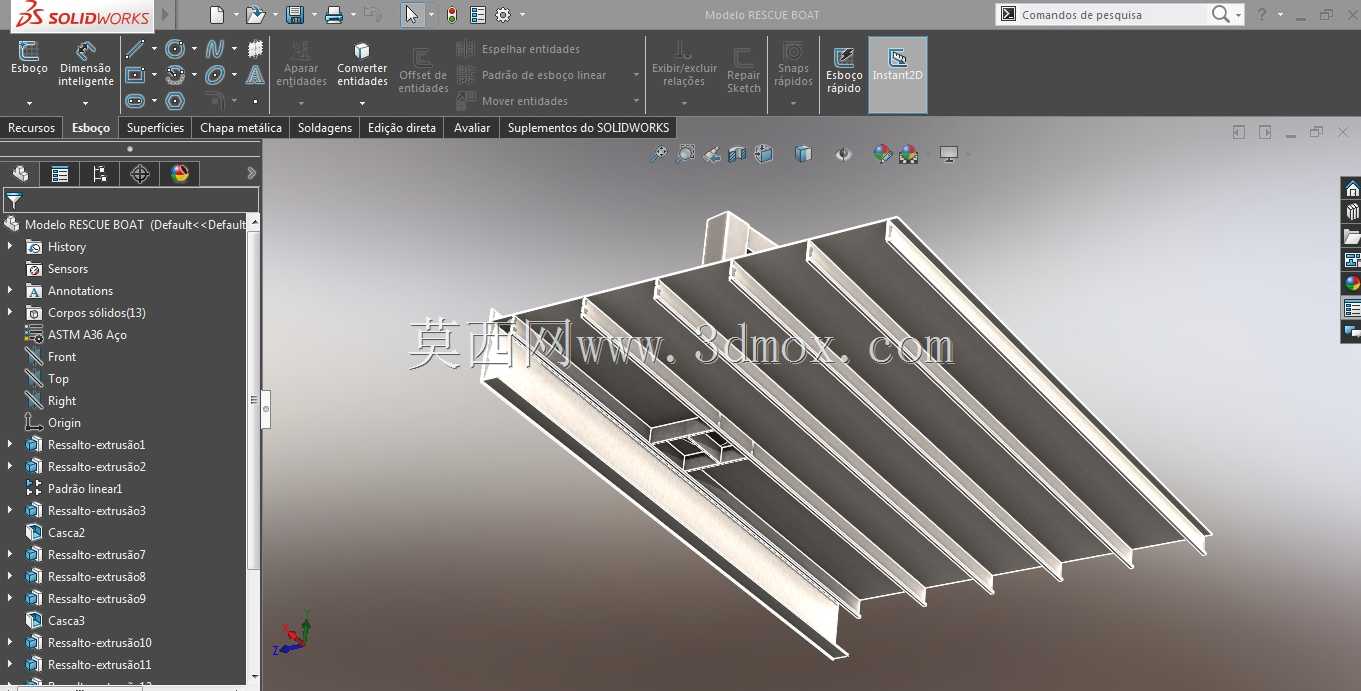Viewport: 1361px width, 691px height.
Task: Click Zoom to Fit in the view toolbar
Action: pyautogui.click(x=658, y=154)
